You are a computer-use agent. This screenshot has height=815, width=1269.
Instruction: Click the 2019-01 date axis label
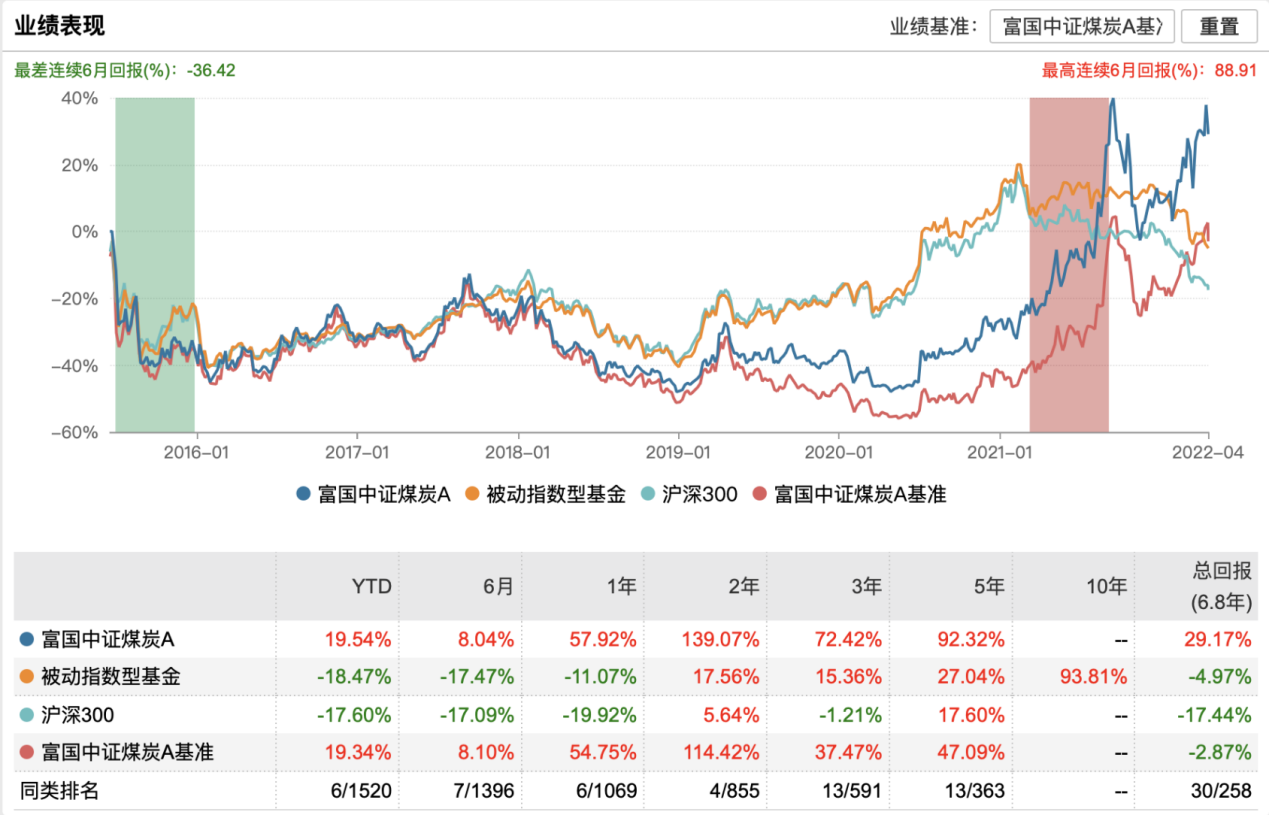click(x=678, y=452)
